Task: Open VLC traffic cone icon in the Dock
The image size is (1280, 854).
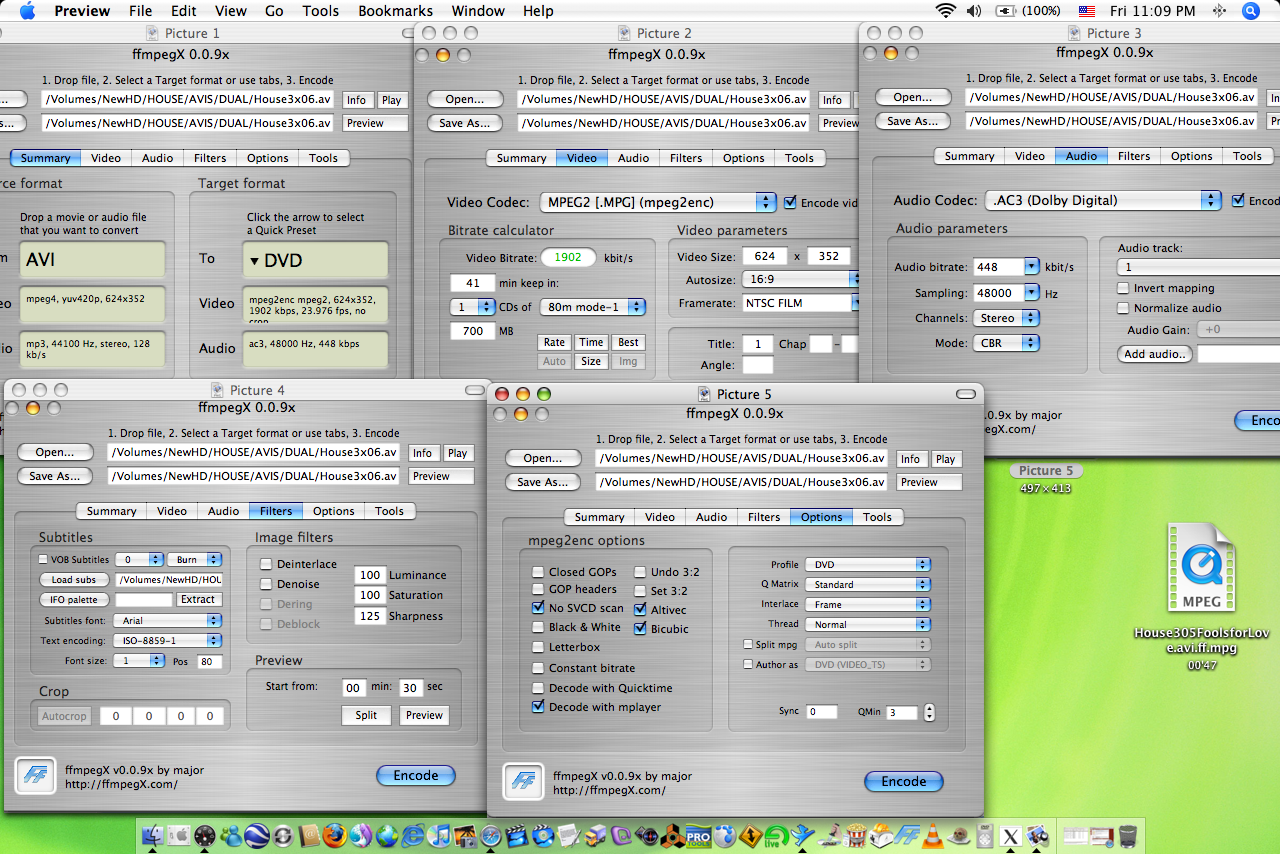Action: (x=933, y=834)
